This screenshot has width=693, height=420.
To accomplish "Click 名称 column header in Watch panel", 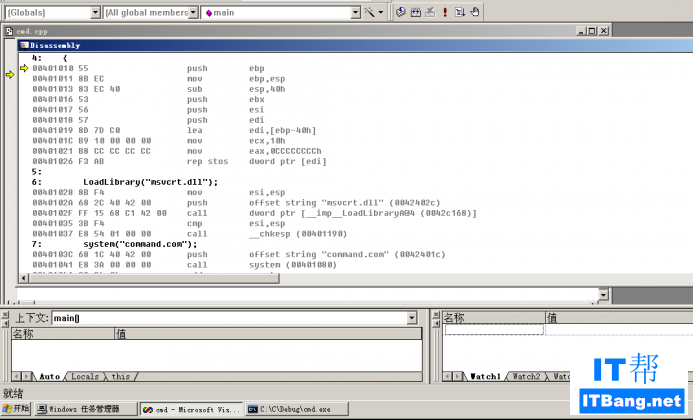I will (494, 317).
